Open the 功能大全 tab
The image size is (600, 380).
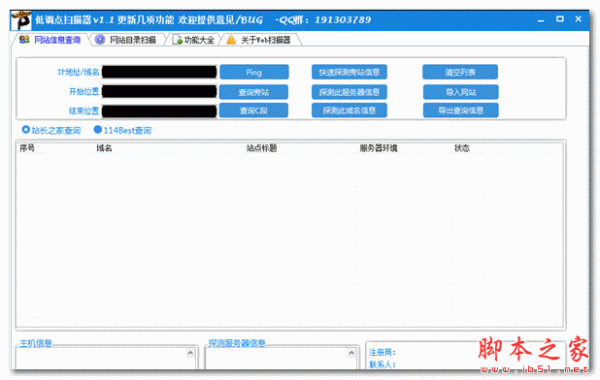[x=194, y=40]
